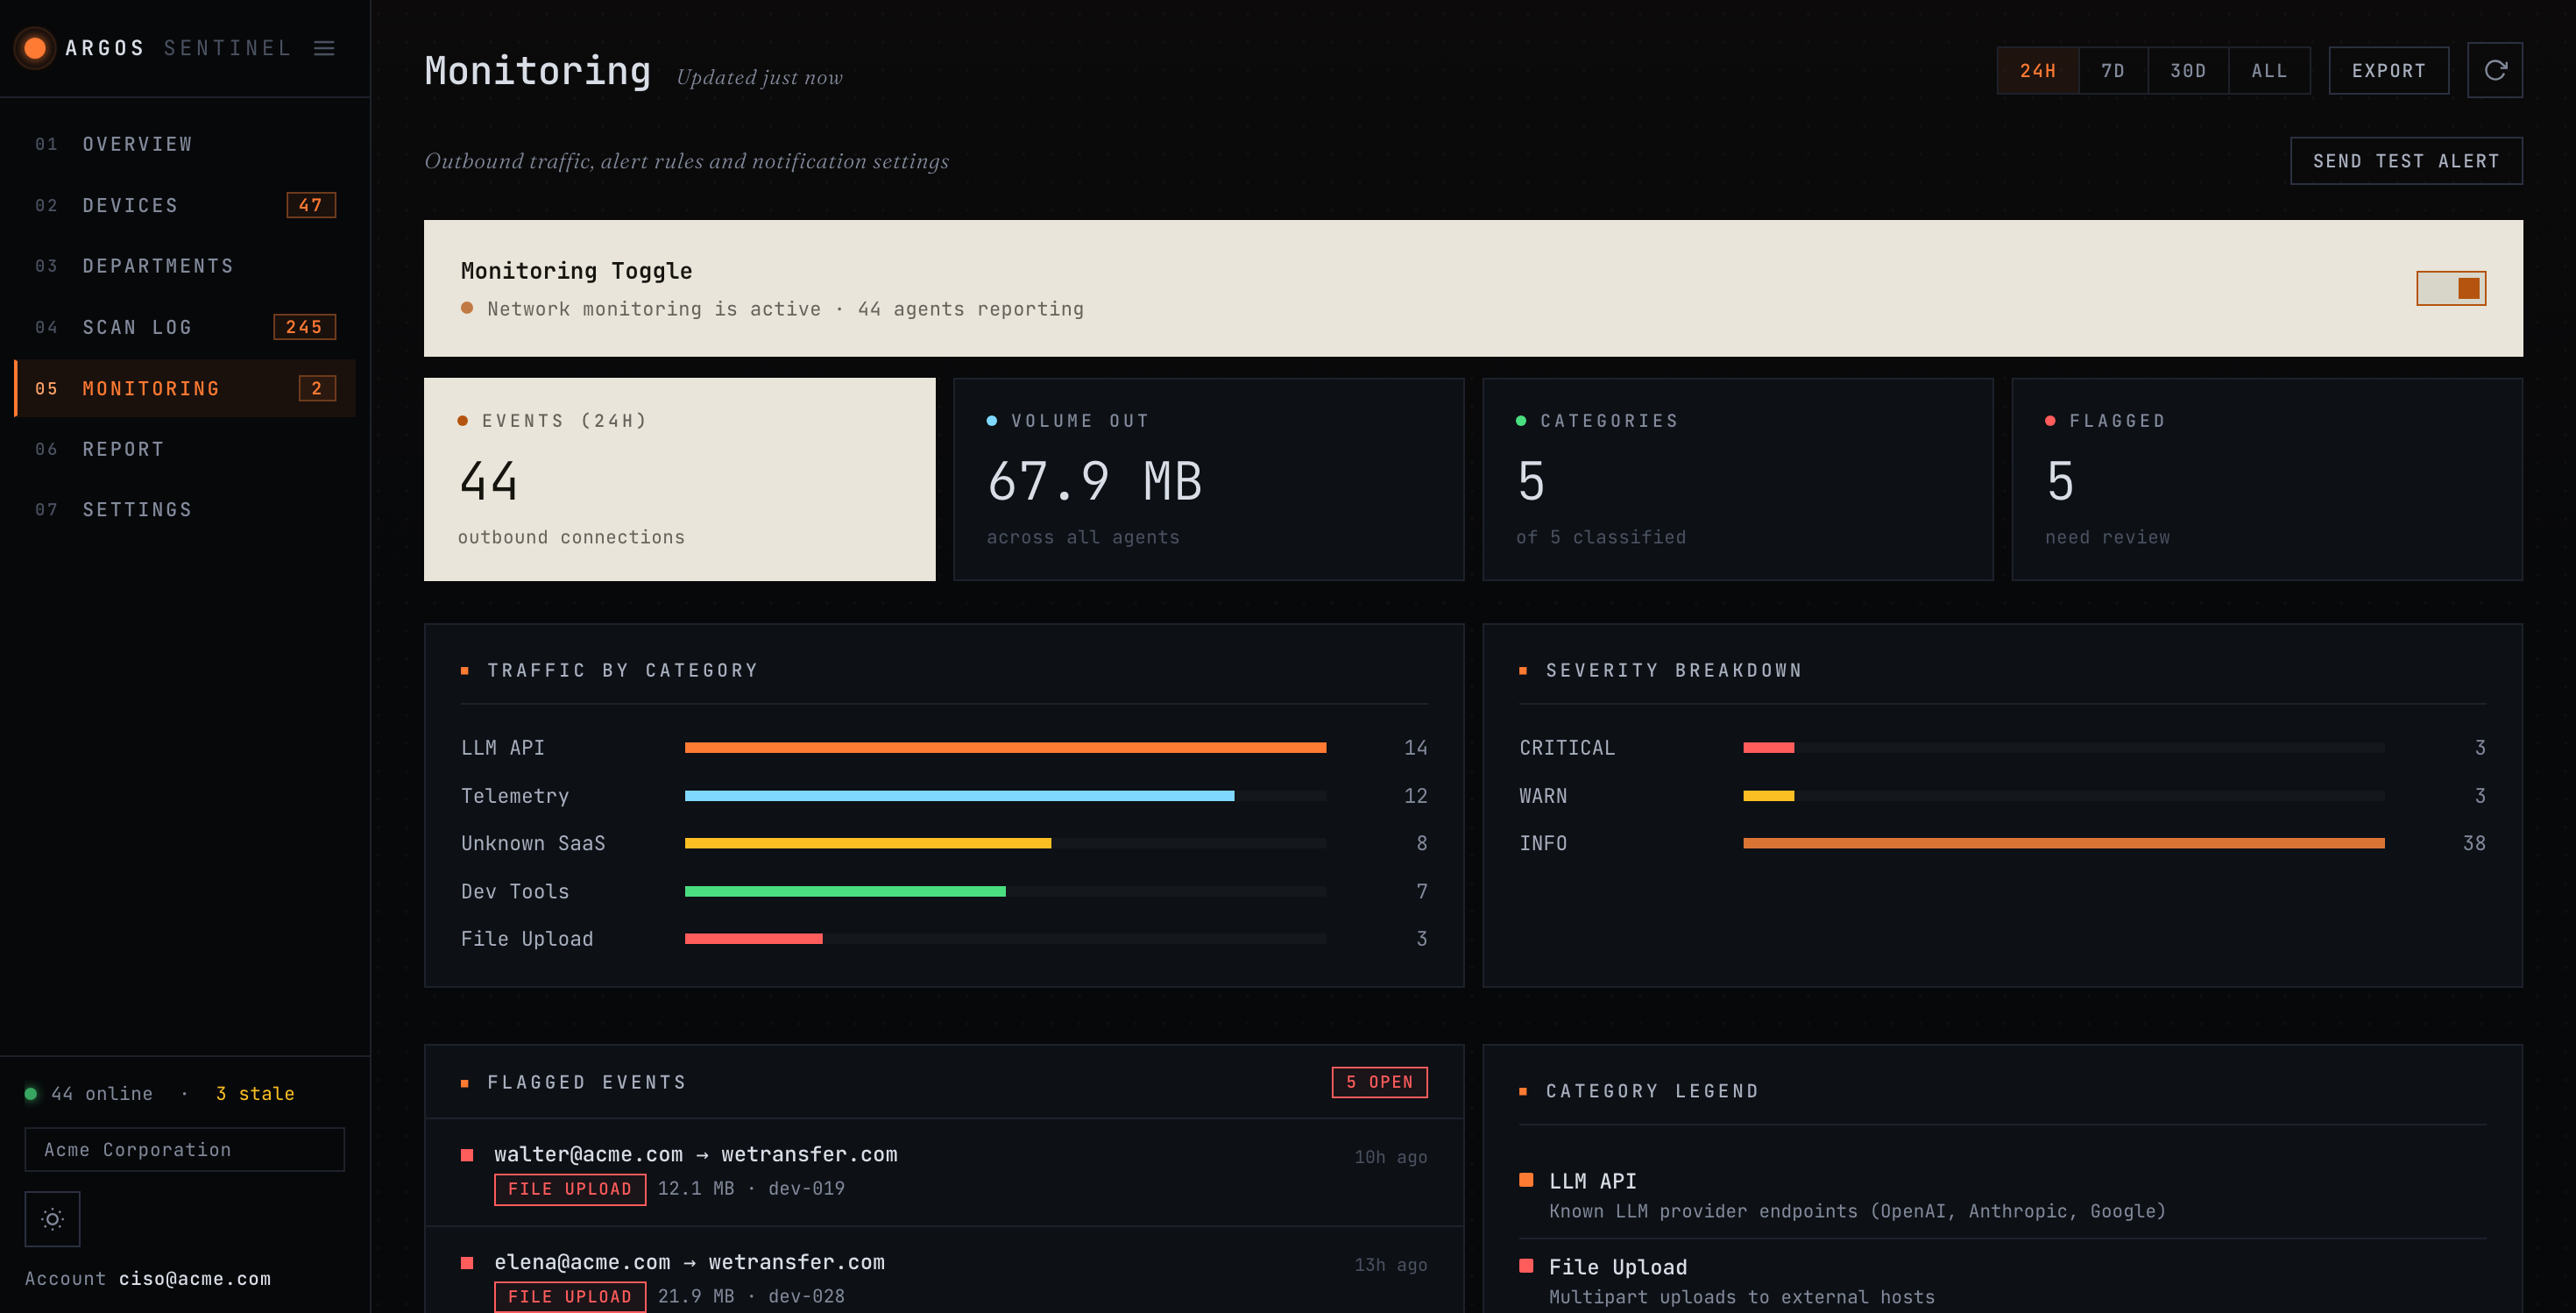Select the Volume Out stat card
This screenshot has height=1313, width=2576.
(1208, 479)
